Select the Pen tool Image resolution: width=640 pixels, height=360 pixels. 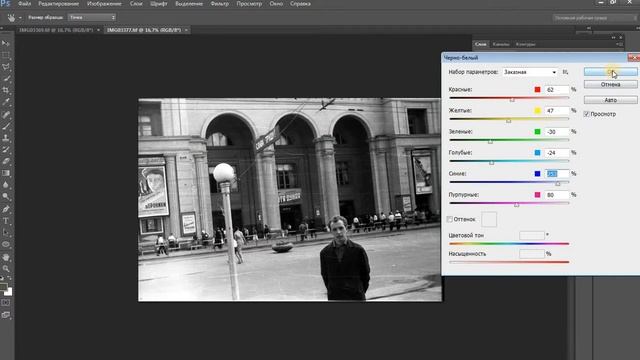(x=6, y=209)
